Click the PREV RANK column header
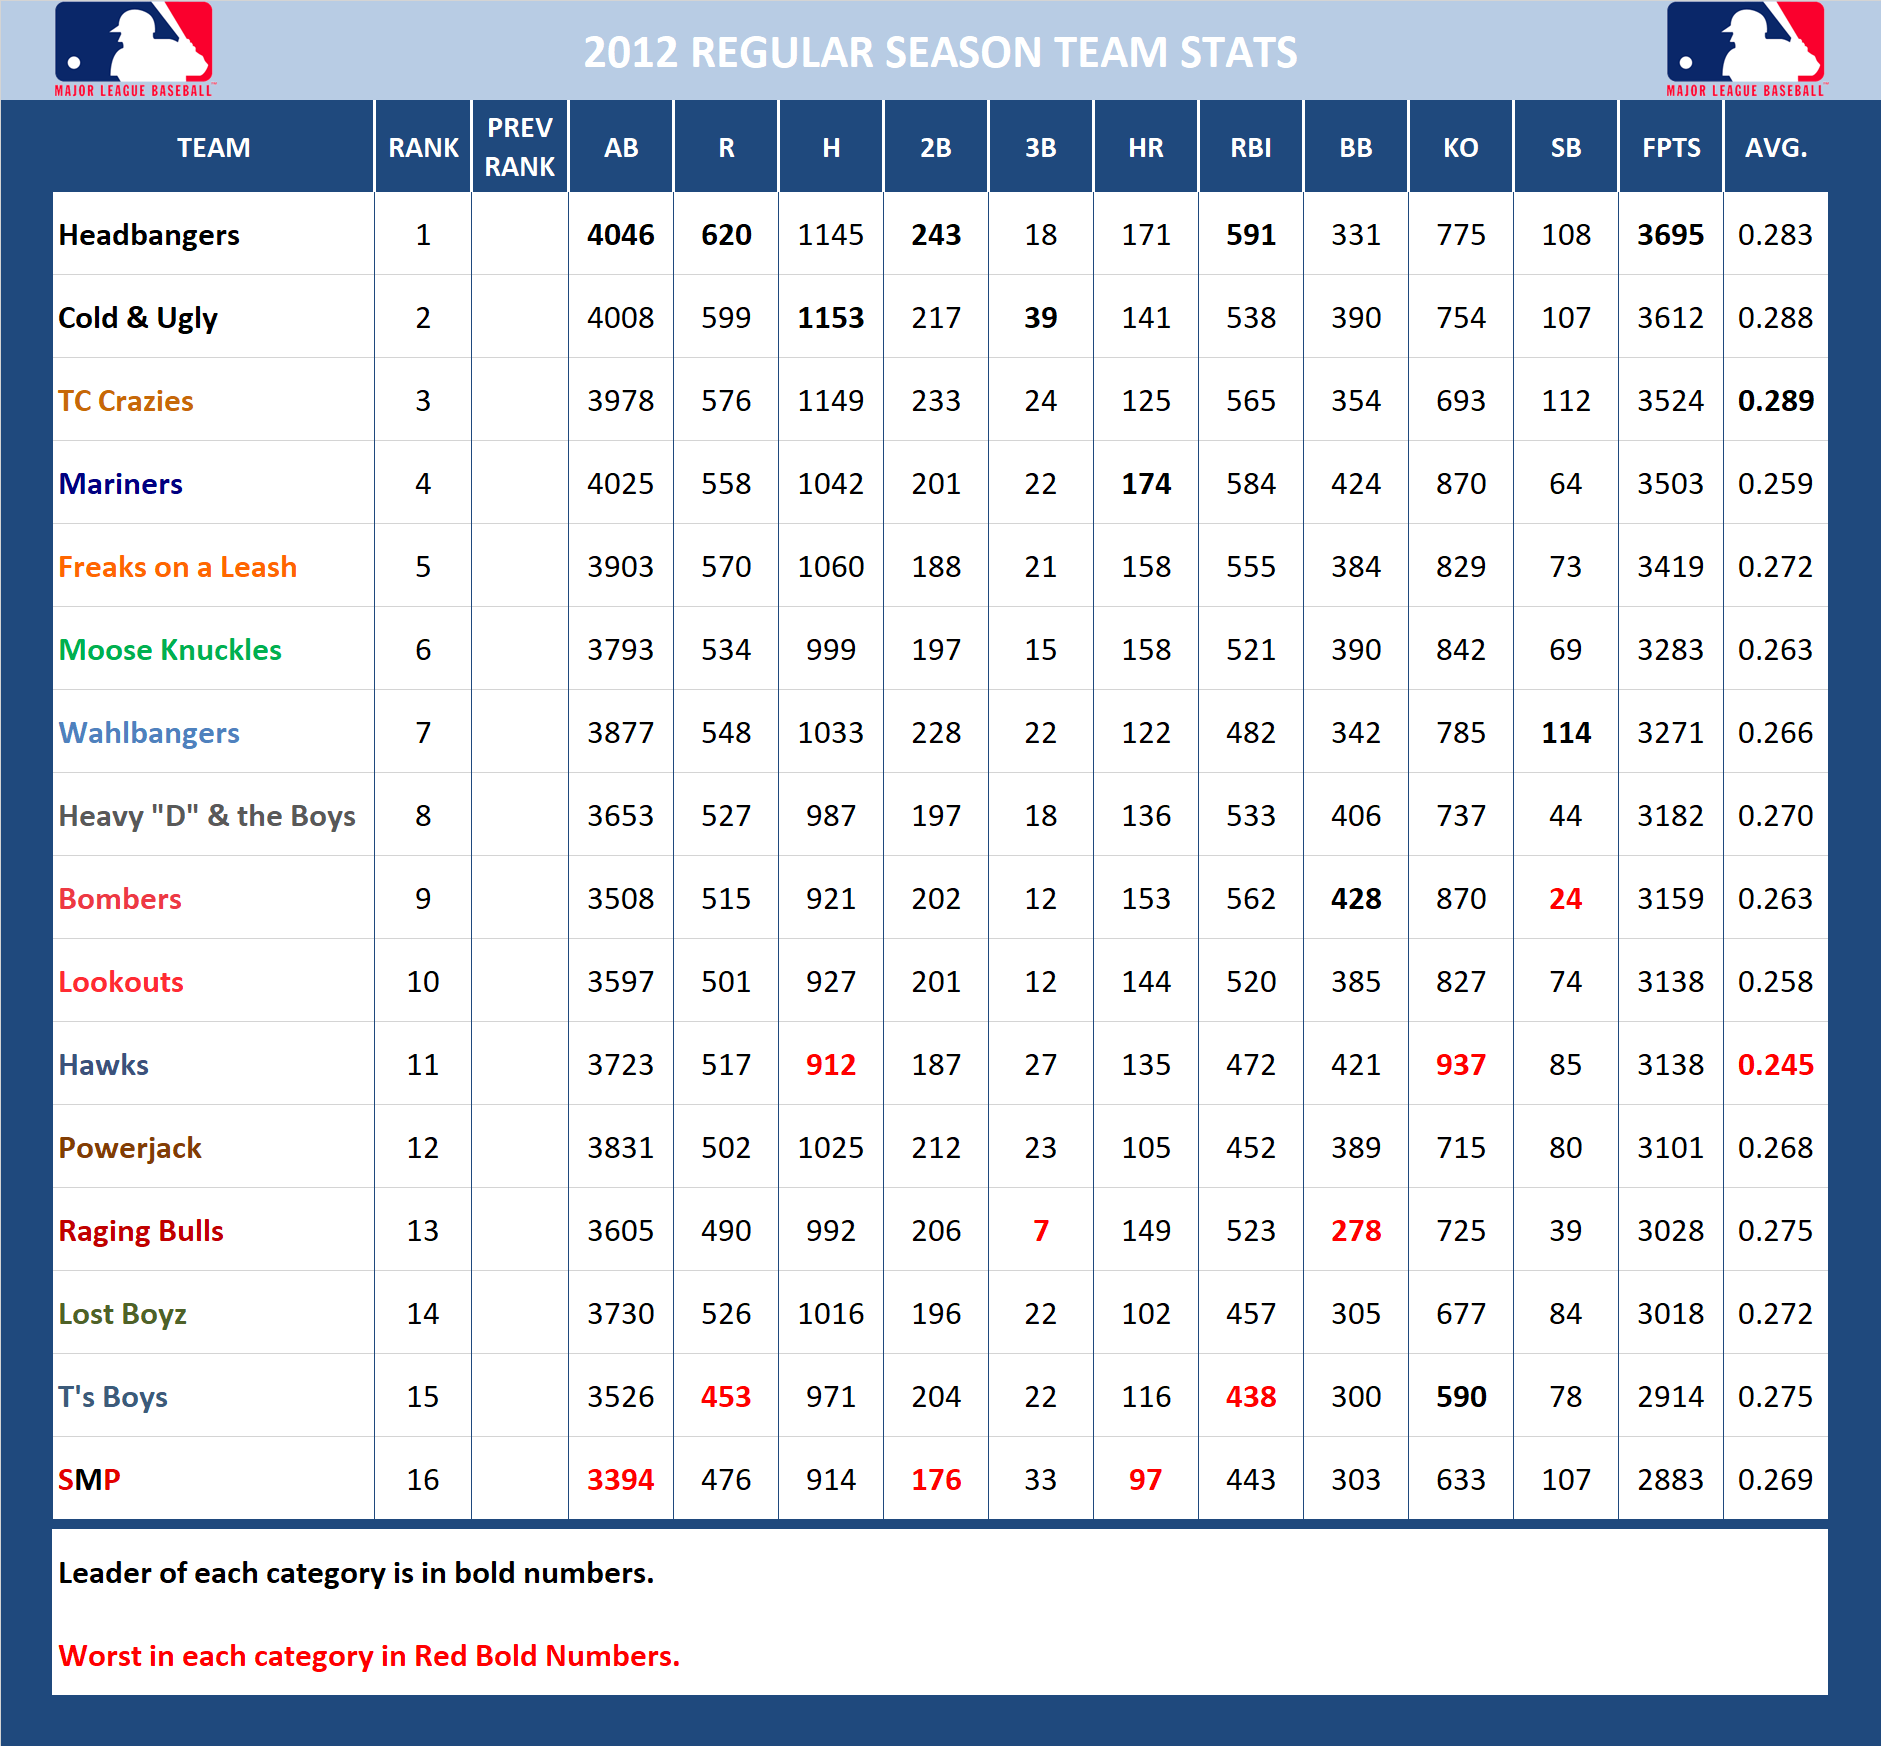The width and height of the screenshot is (1881, 1746). 519,147
